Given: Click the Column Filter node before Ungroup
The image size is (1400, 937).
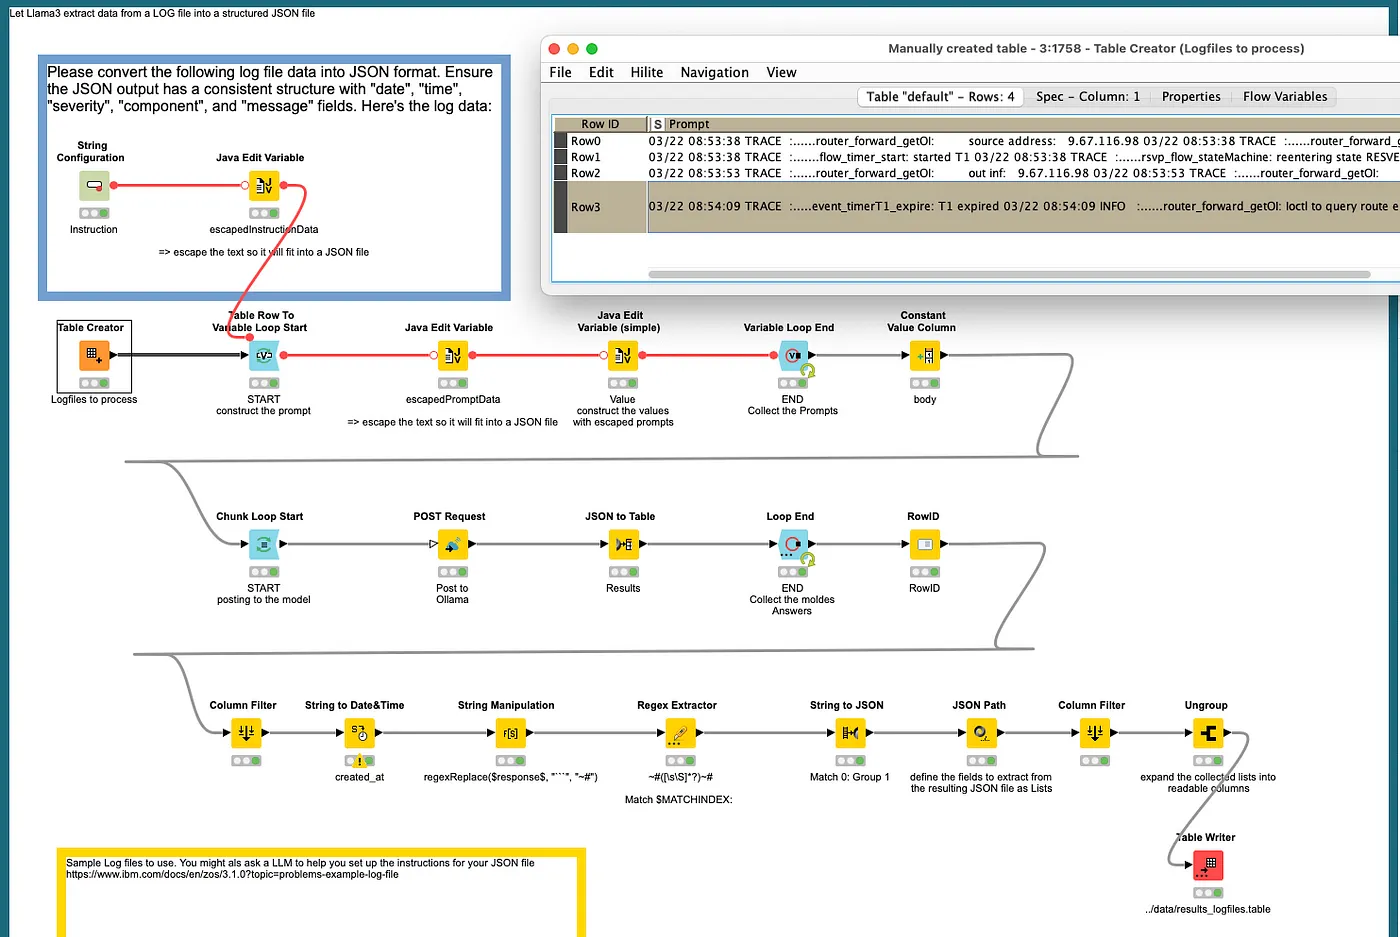Looking at the screenshot, I should 1095,733.
